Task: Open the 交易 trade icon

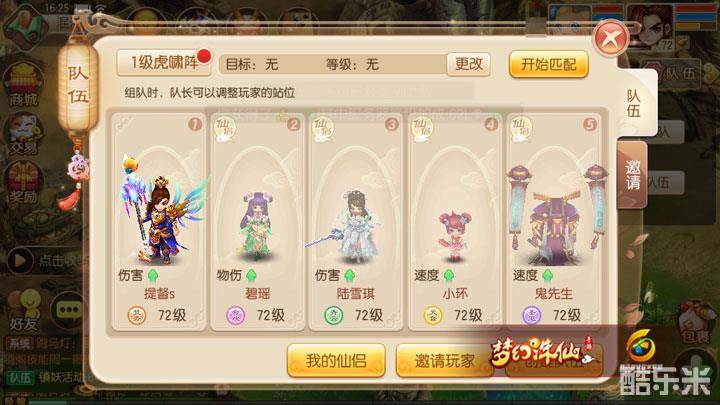Action: tap(23, 134)
